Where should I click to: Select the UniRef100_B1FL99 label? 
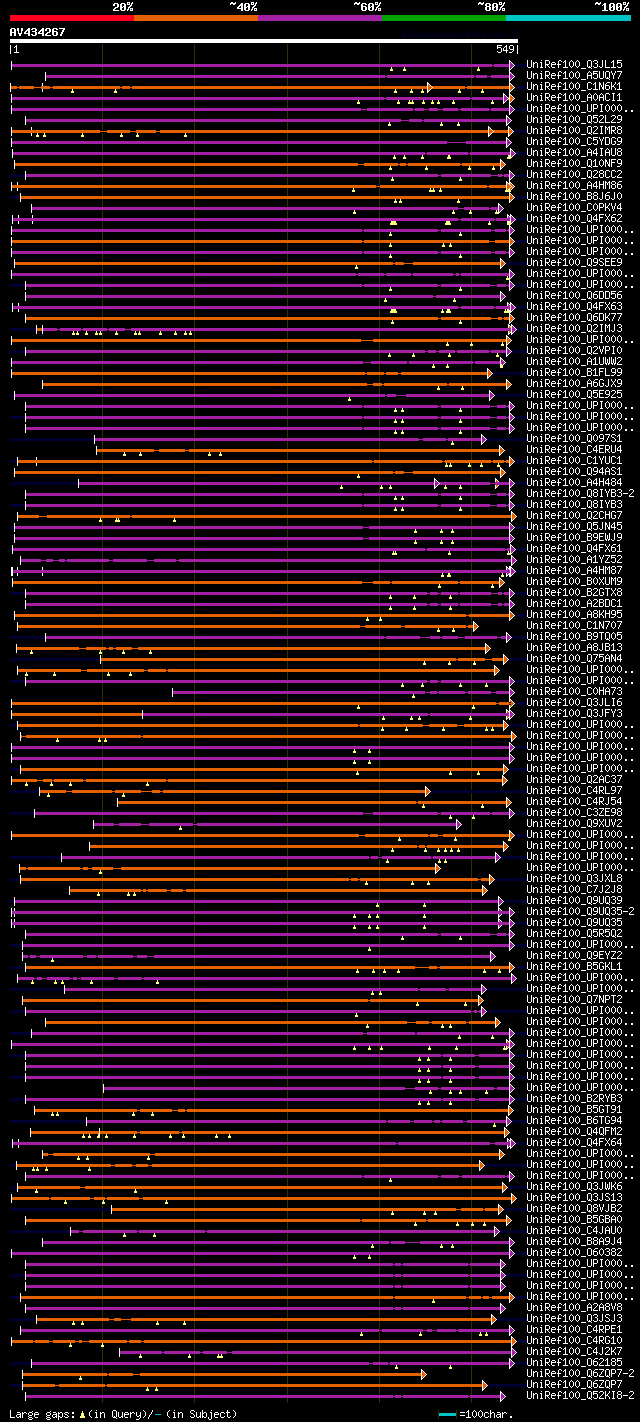[574, 372]
